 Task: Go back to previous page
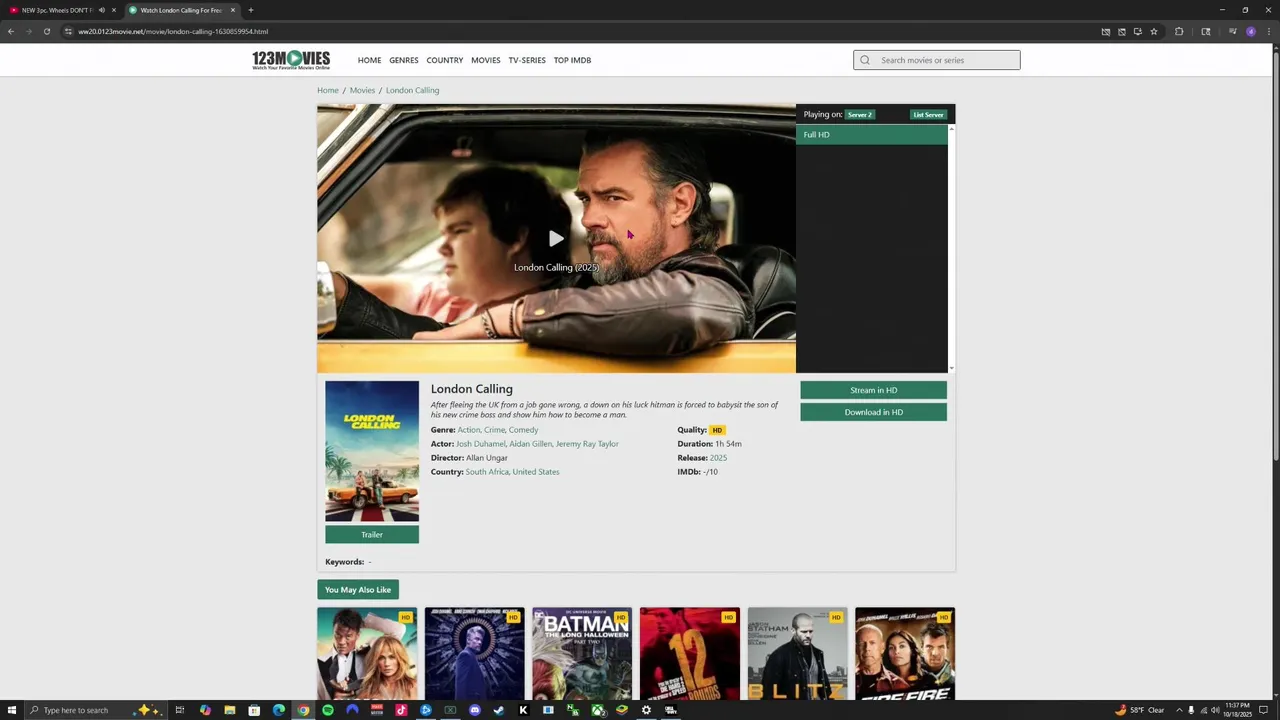pyautogui.click(x=11, y=31)
